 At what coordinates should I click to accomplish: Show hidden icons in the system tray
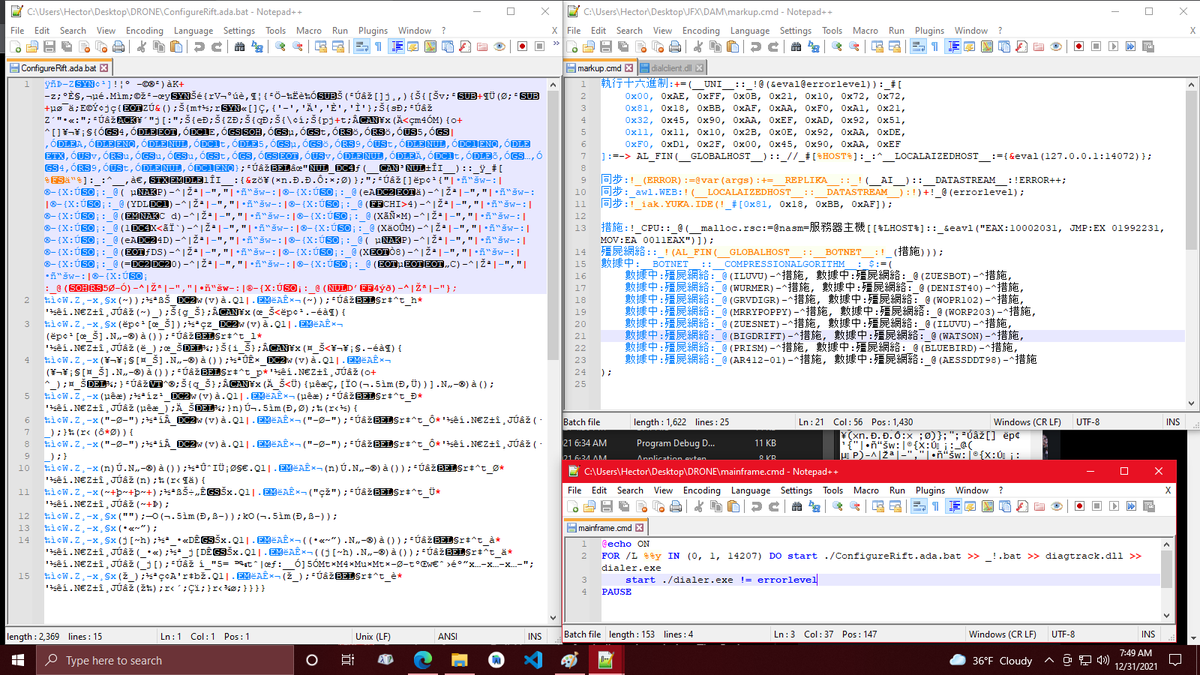tap(1049, 660)
